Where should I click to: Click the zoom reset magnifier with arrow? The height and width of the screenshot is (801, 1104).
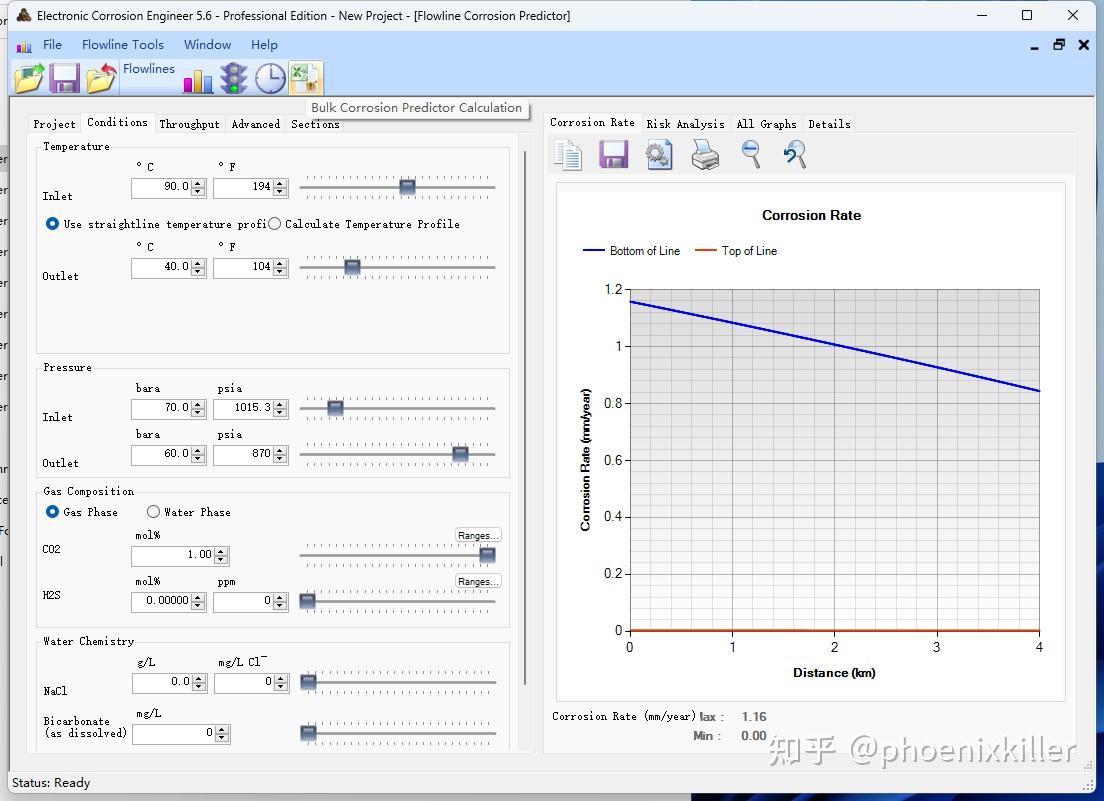tap(795, 154)
